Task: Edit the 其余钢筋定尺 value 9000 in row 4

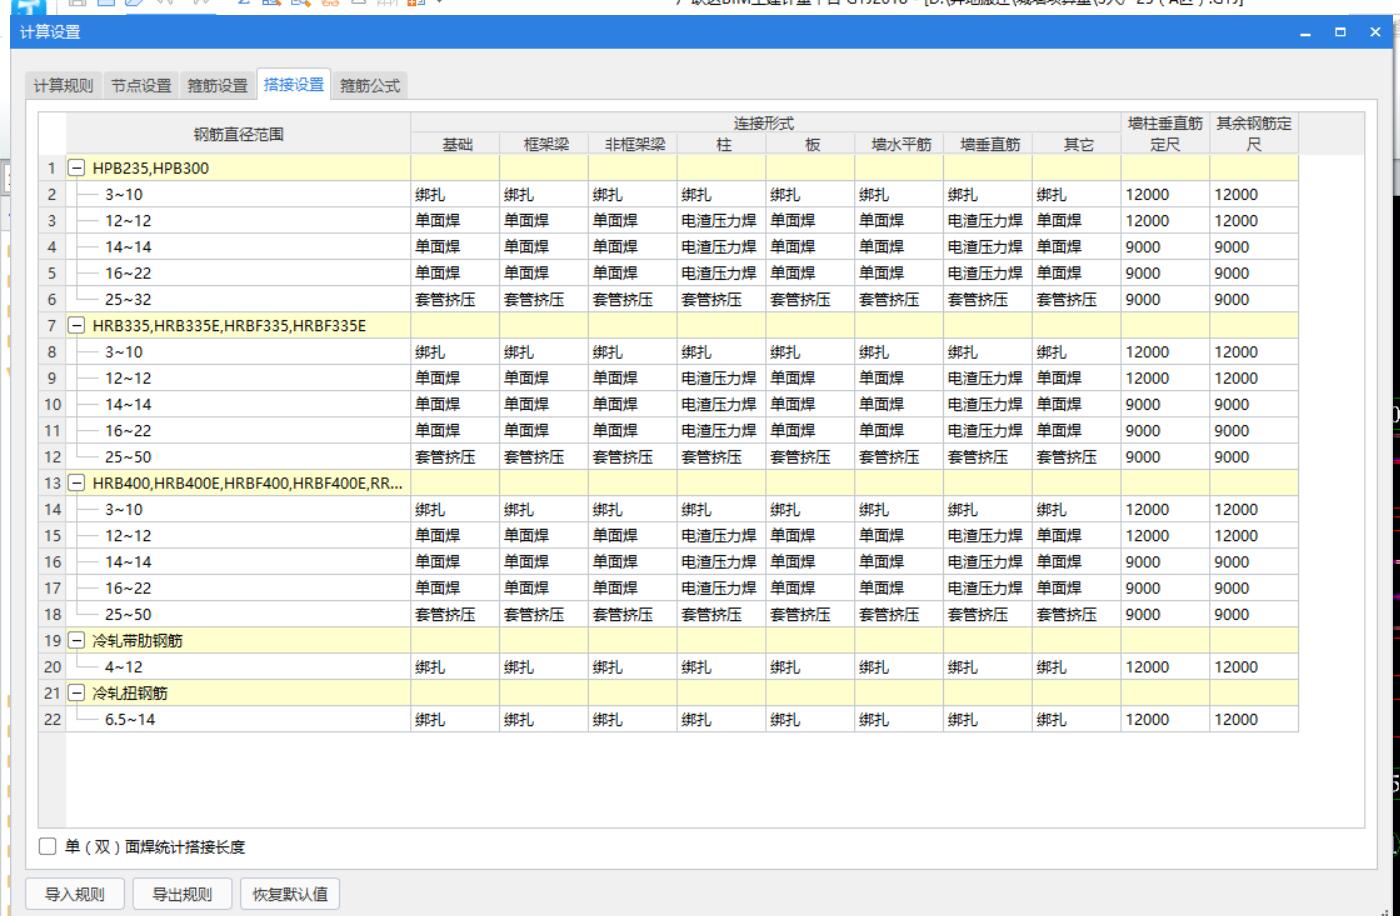Action: point(1254,247)
